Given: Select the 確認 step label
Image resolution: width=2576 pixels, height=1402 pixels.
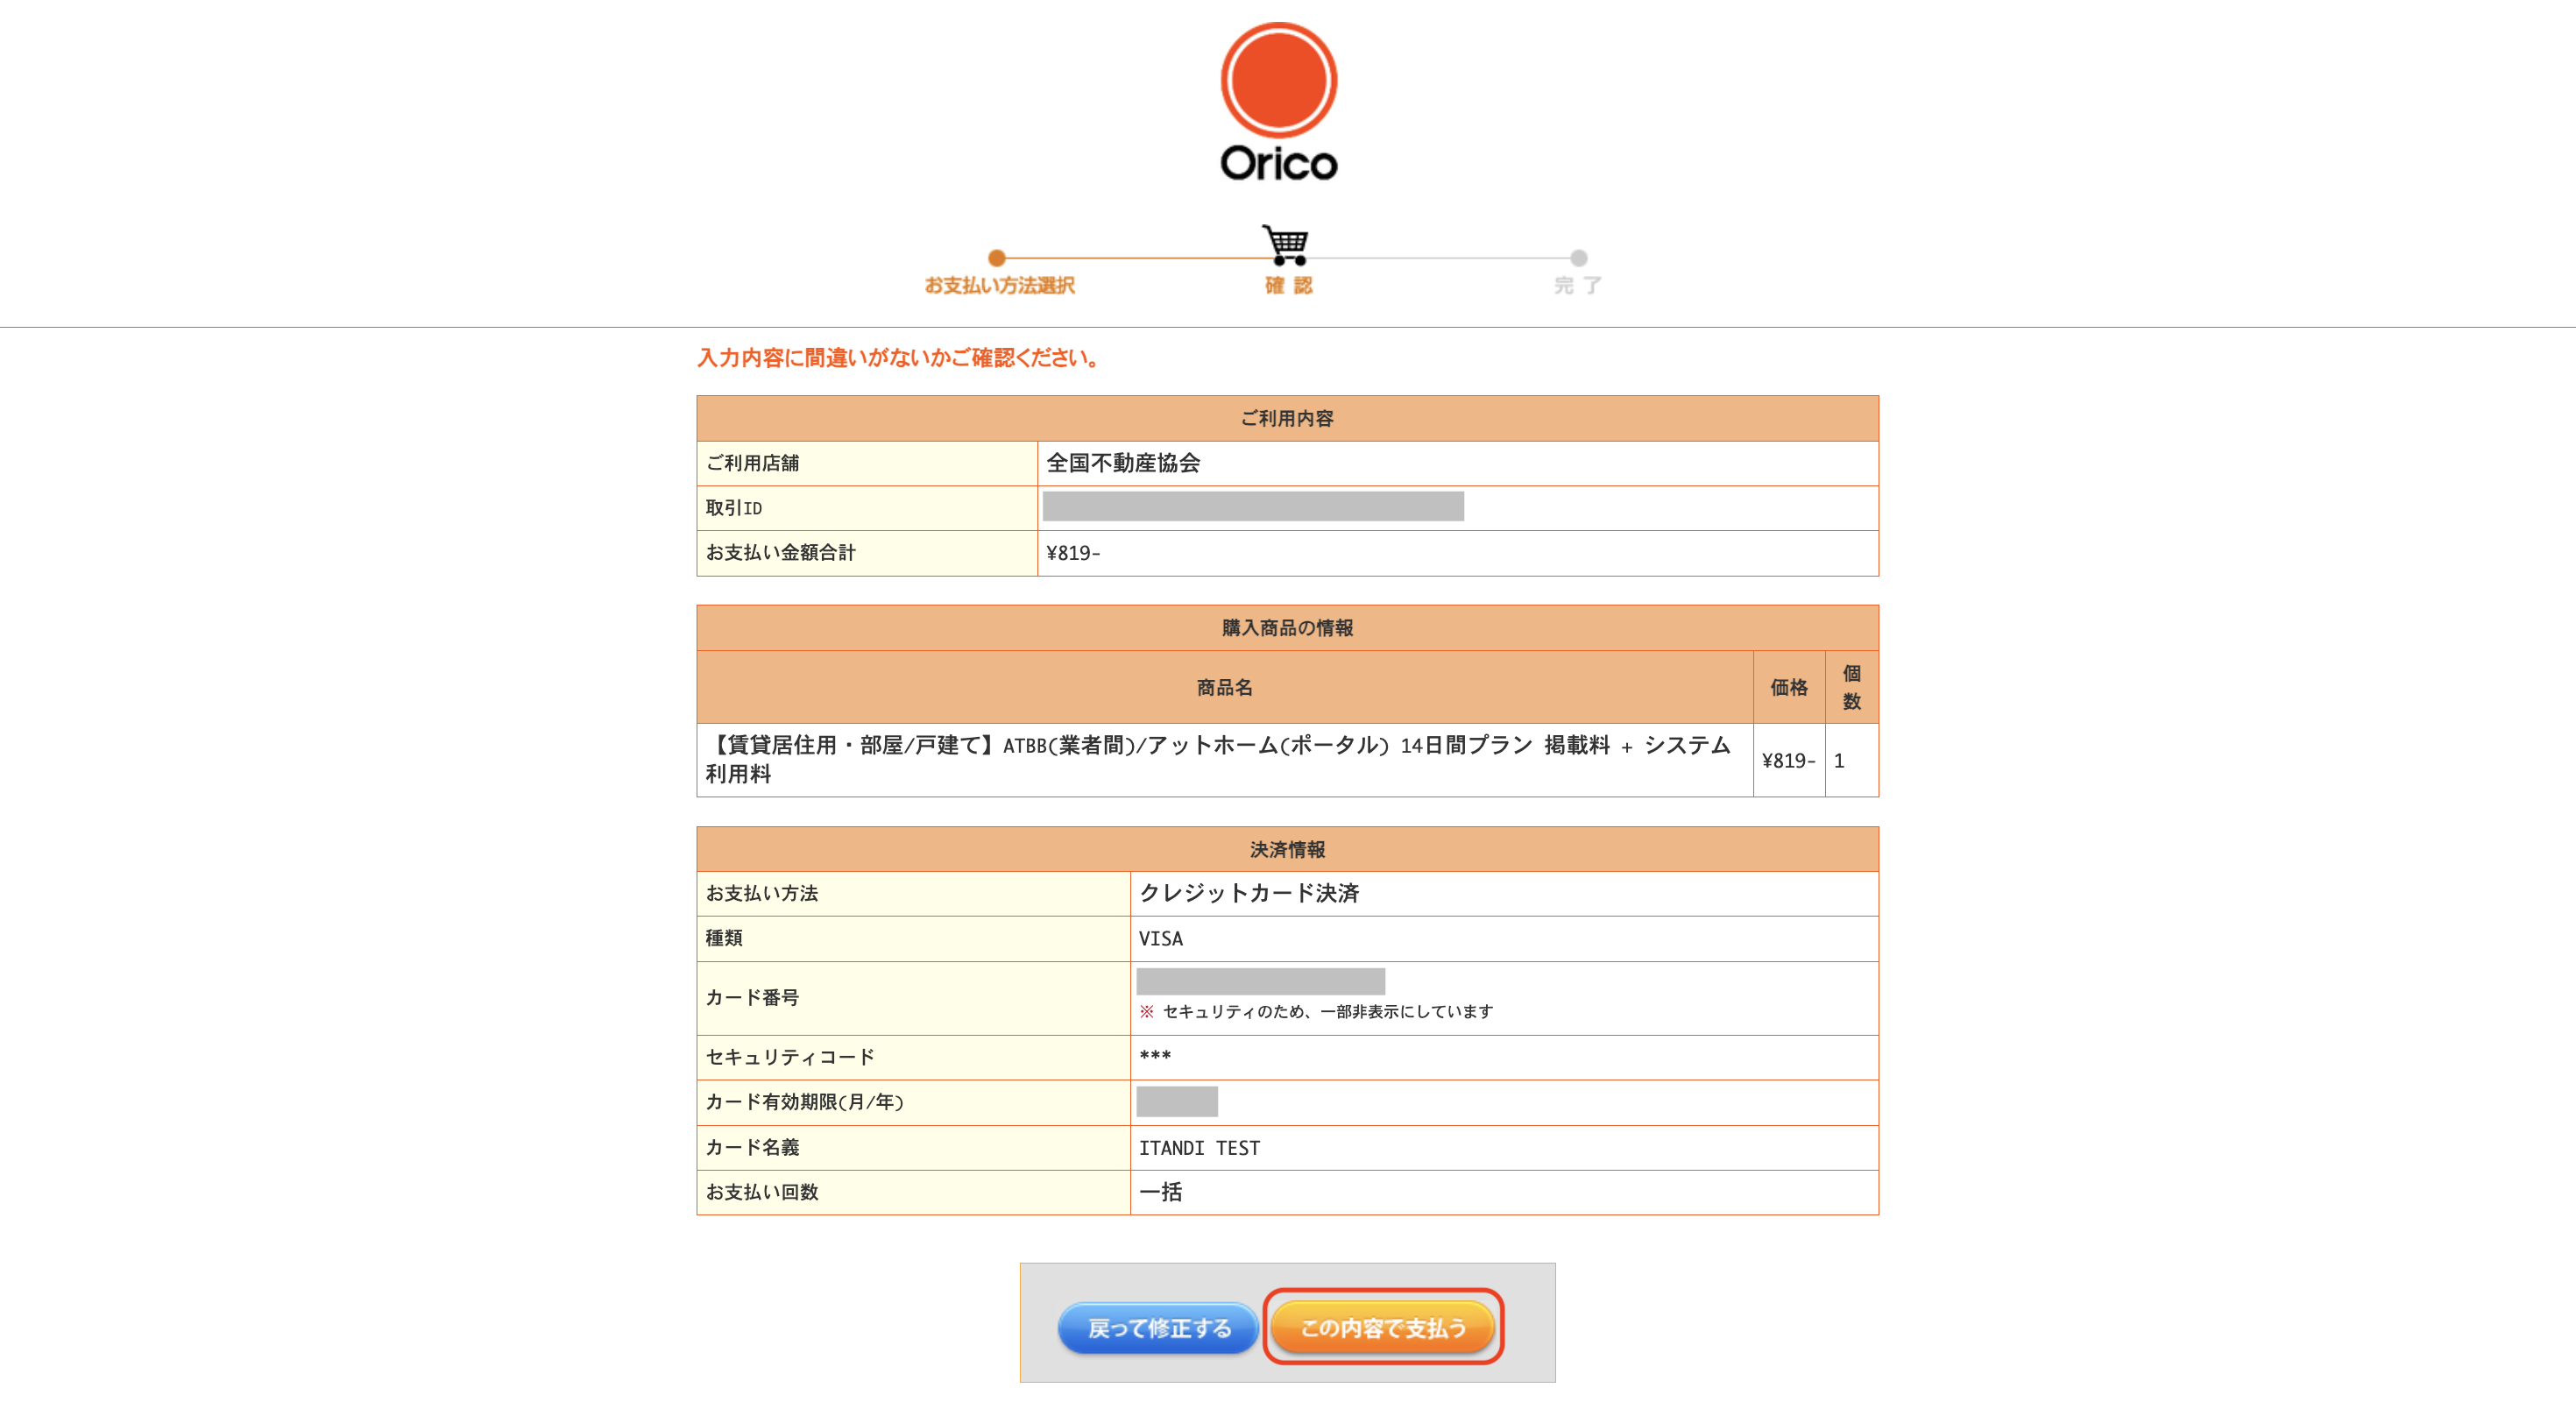Looking at the screenshot, I should point(1288,286).
